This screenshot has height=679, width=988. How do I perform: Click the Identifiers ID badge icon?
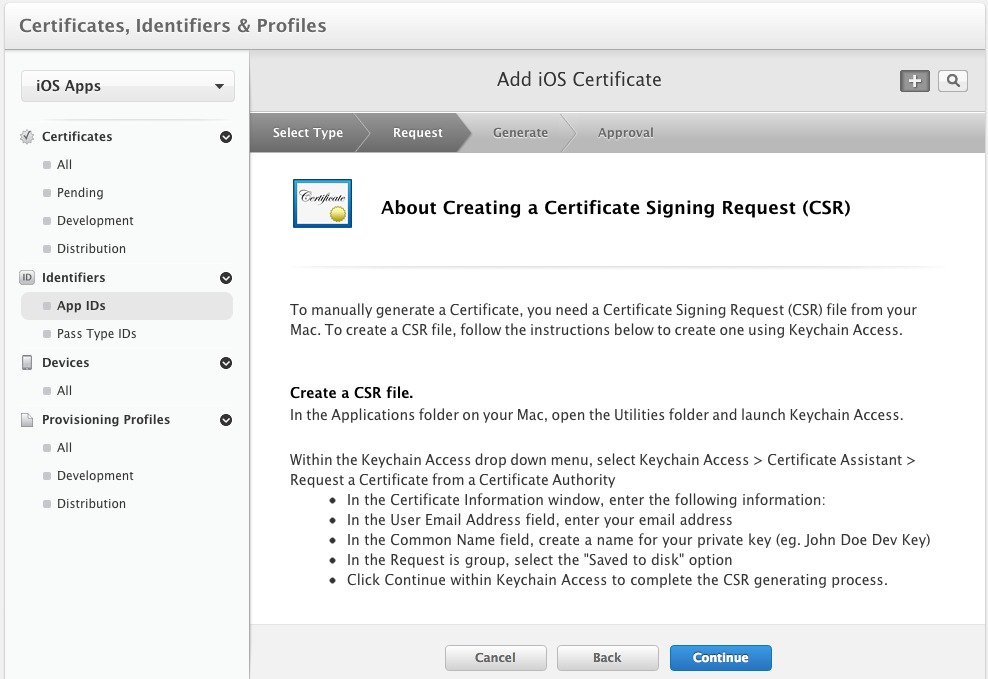pos(27,278)
